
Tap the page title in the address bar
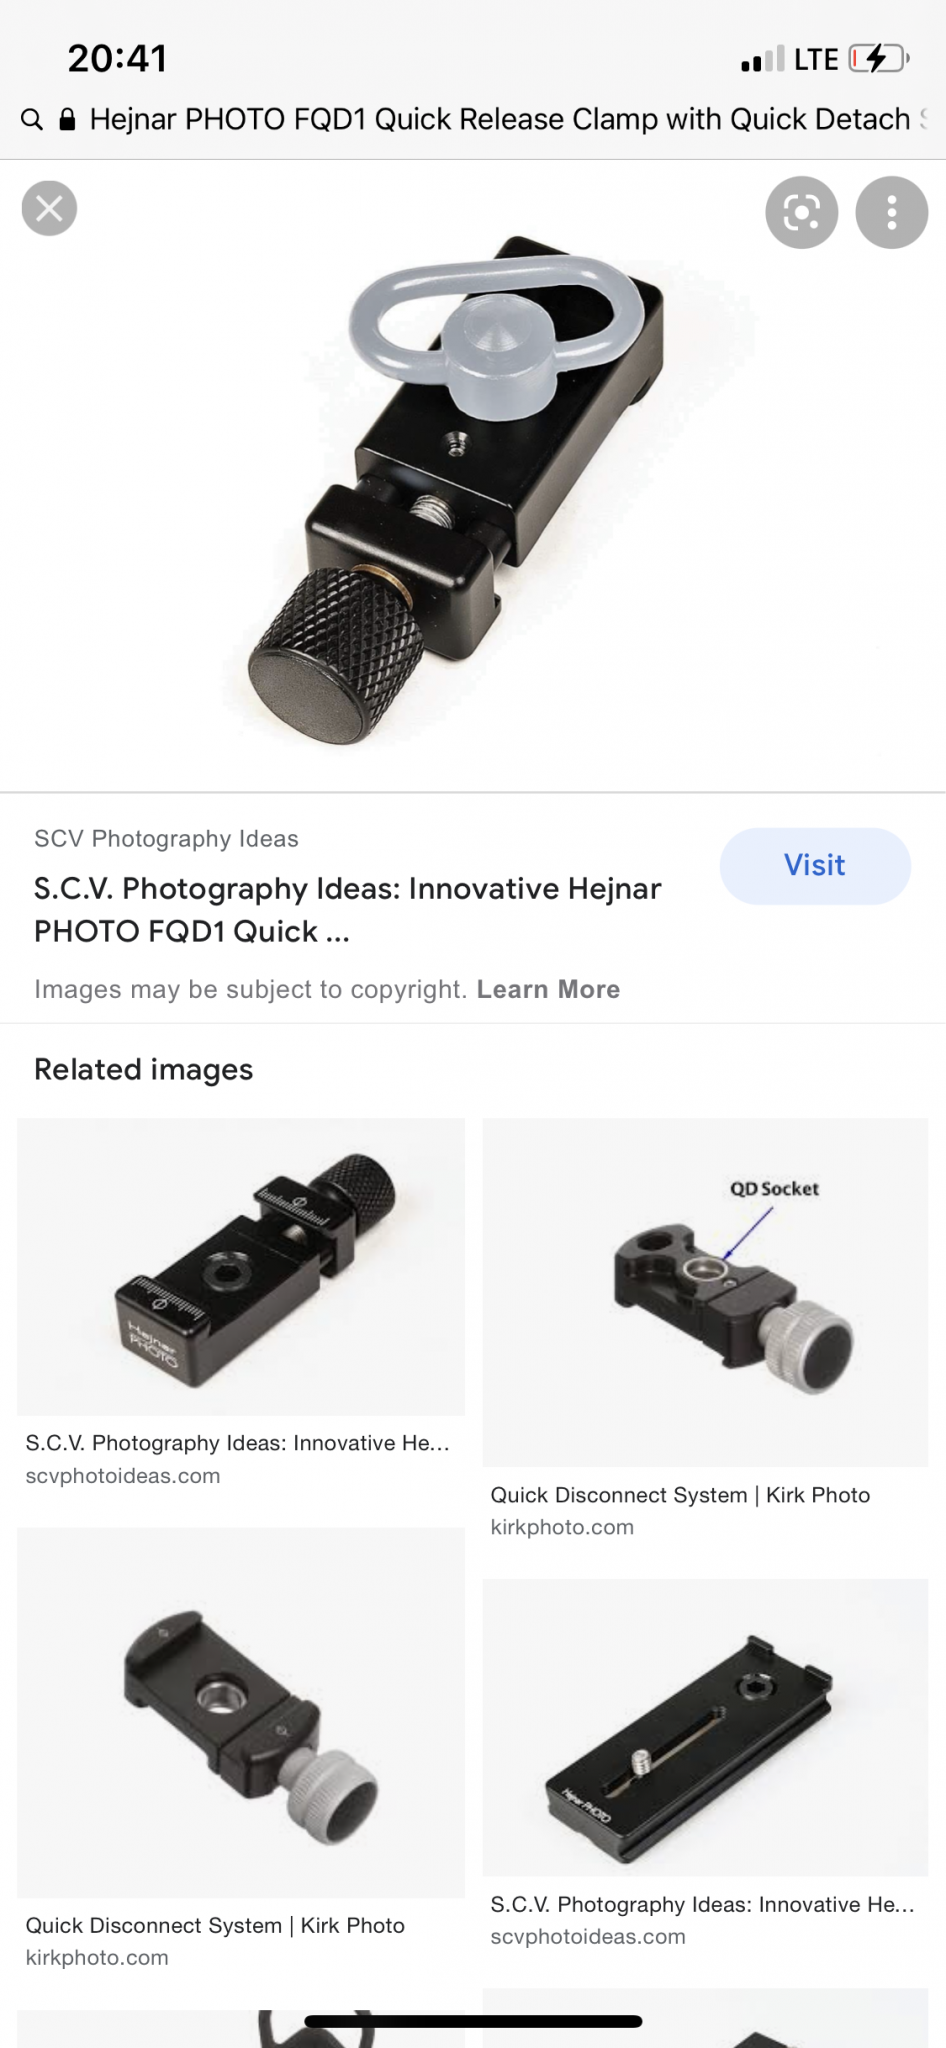500,120
